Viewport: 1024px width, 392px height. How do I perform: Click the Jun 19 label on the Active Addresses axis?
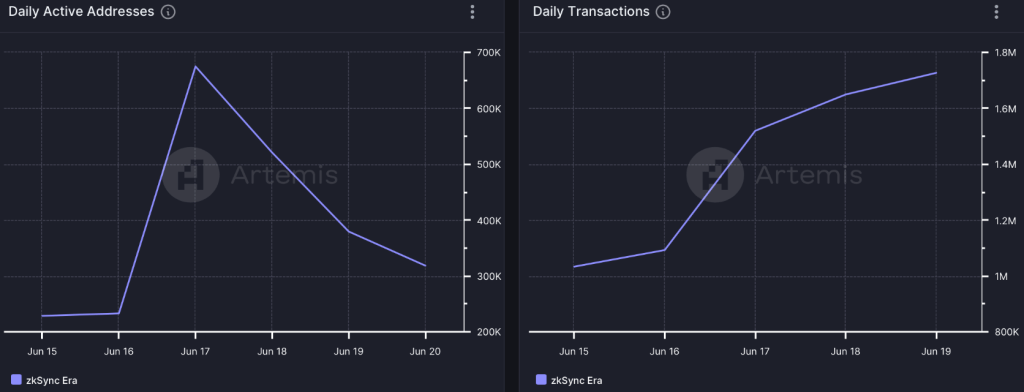coord(348,351)
